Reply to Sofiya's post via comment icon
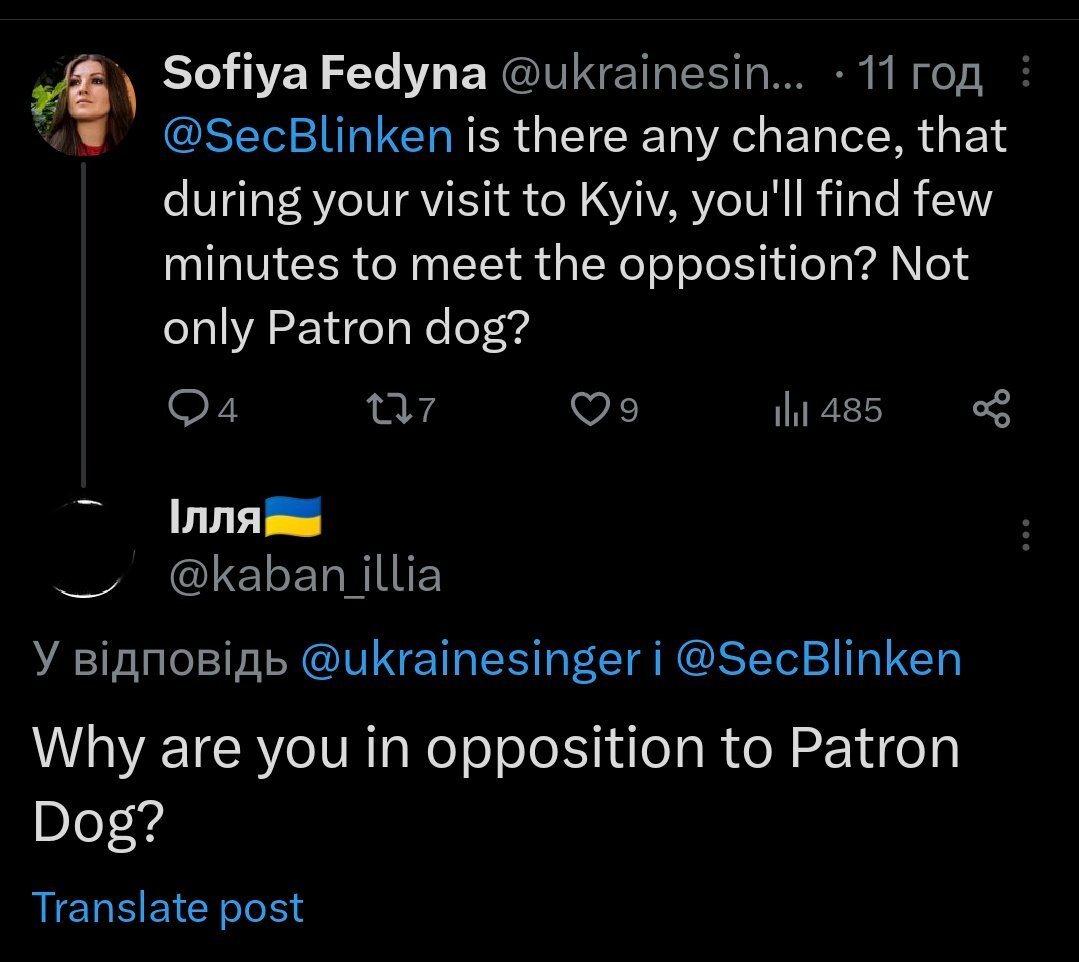Image resolution: width=1079 pixels, height=962 pixels. click(x=188, y=409)
